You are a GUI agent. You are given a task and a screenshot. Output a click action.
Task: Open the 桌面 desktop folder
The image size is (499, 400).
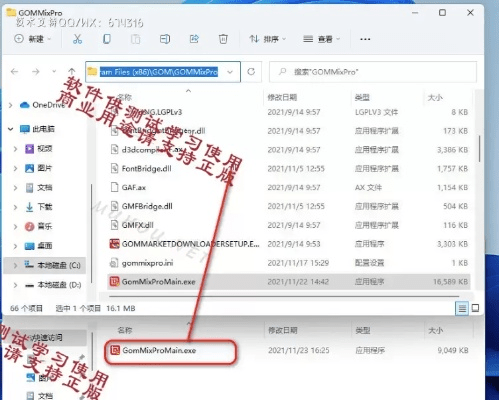pos(39,246)
